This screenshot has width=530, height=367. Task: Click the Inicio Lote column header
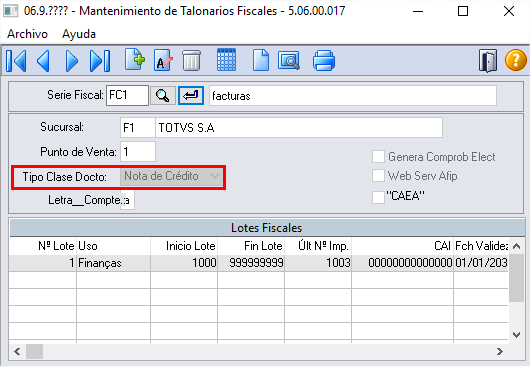[184, 246]
